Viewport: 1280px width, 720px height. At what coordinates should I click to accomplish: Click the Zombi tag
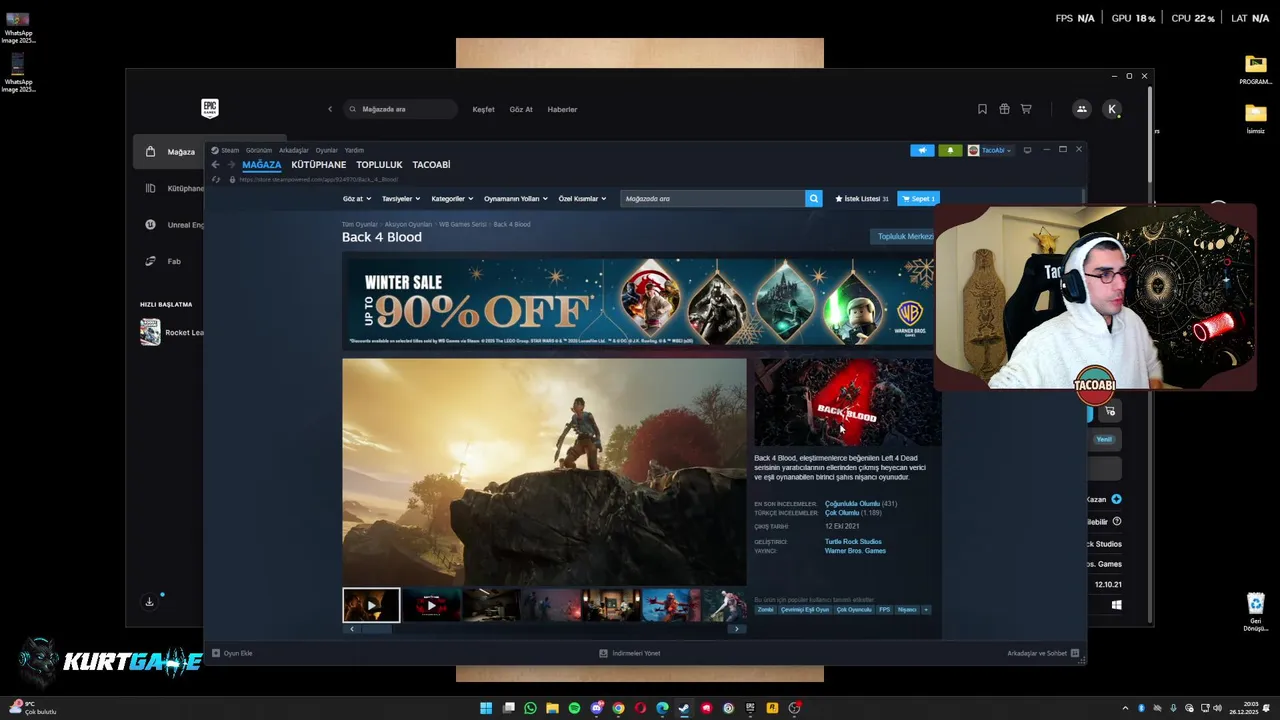tap(765, 609)
